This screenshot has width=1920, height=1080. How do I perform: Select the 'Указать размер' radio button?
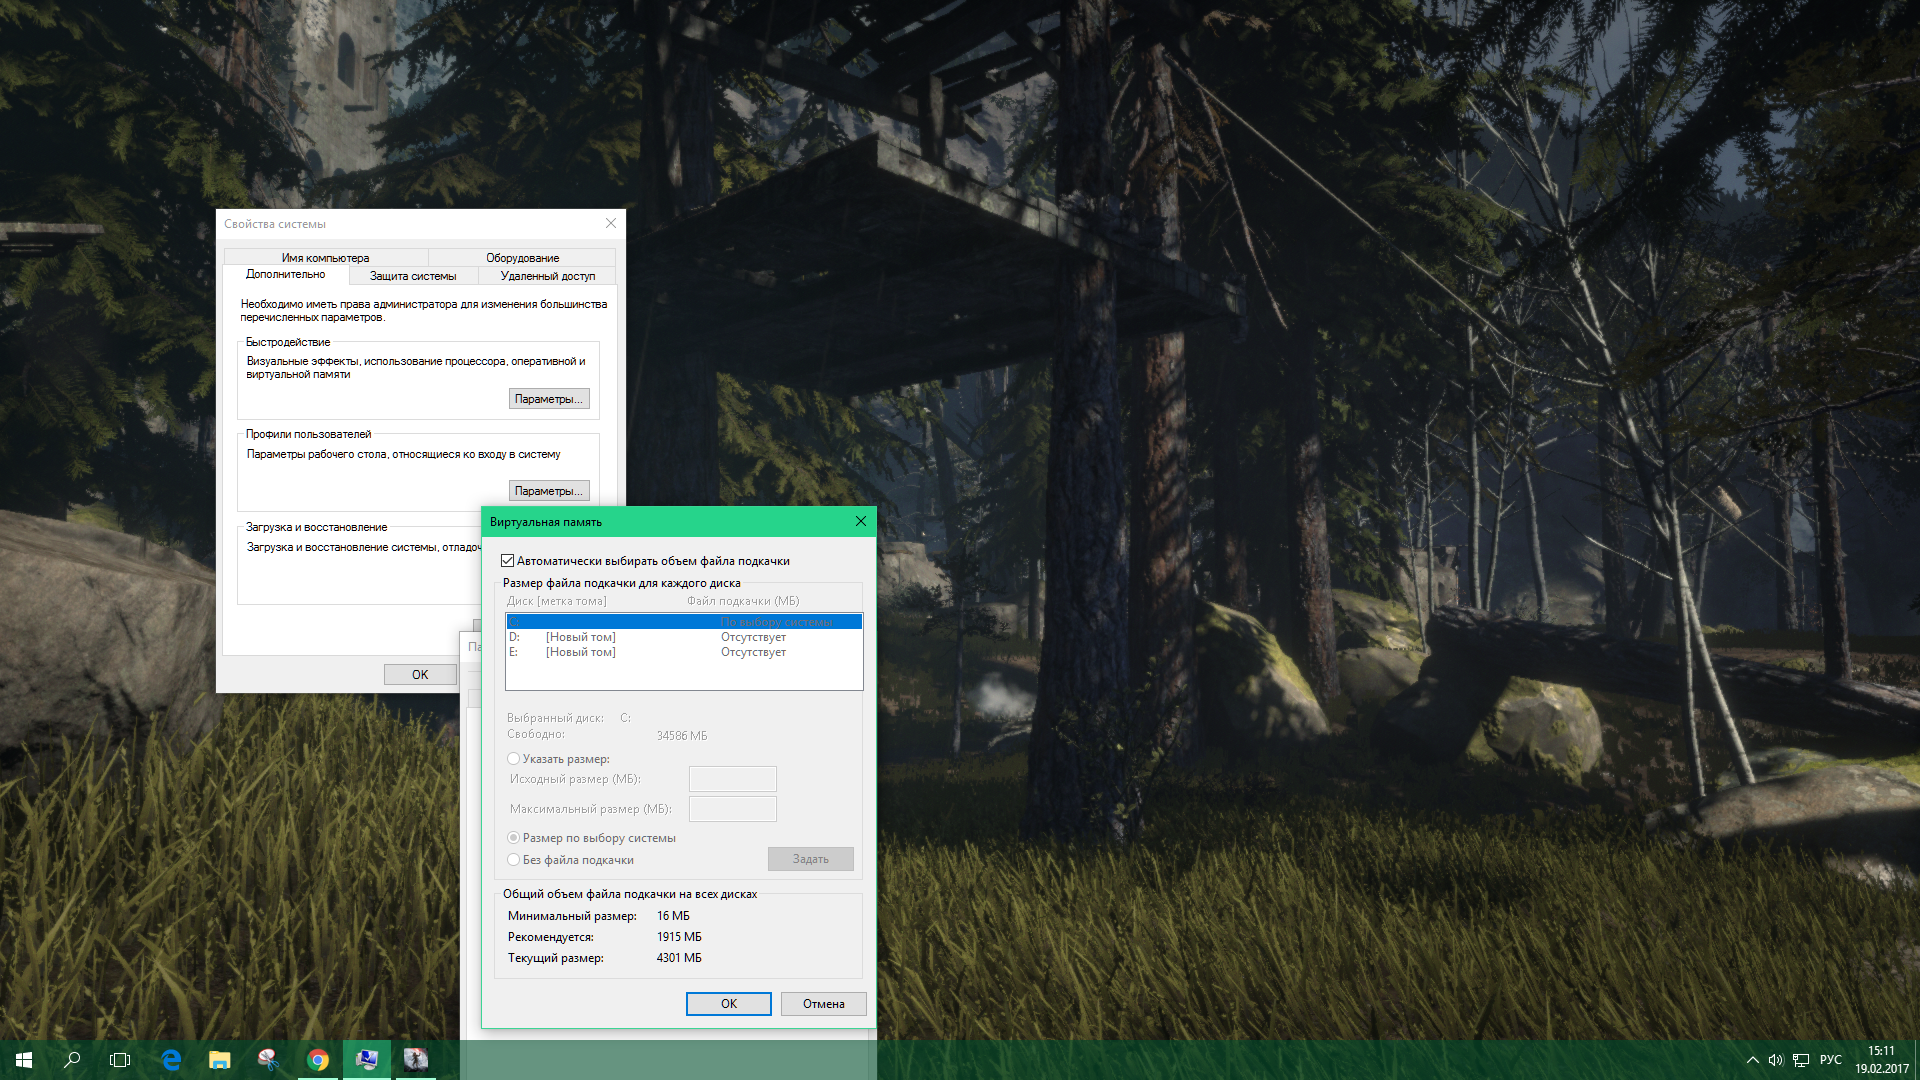514,759
